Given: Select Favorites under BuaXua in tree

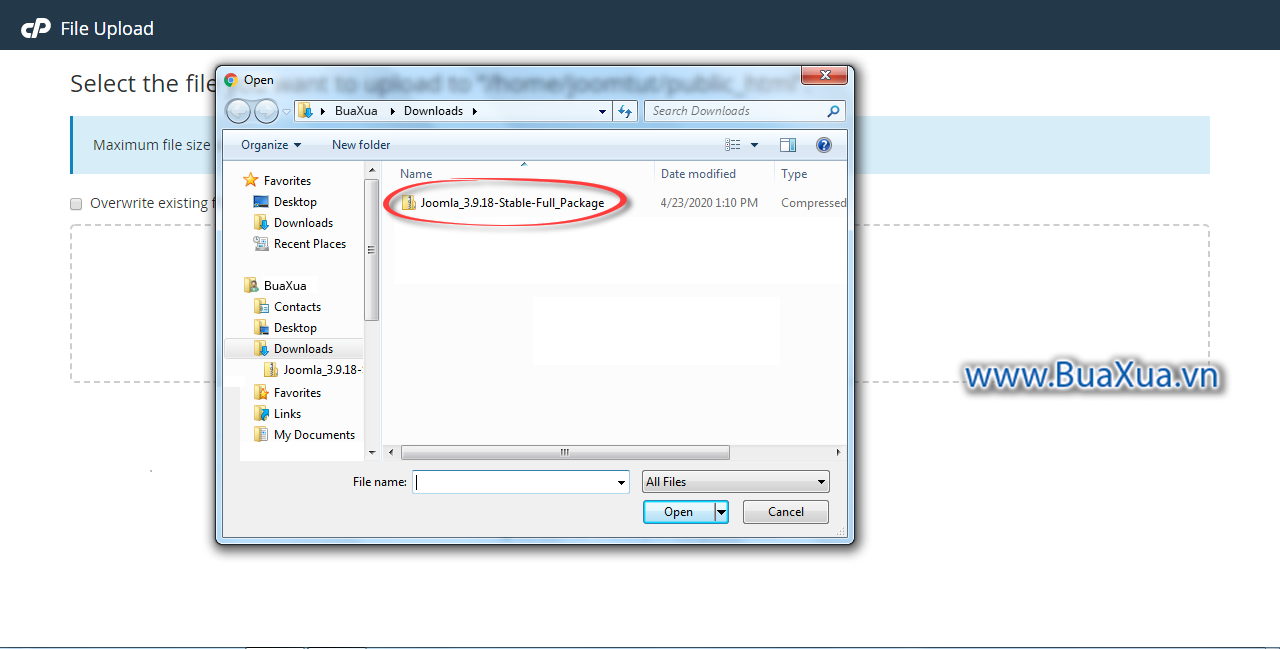Looking at the screenshot, I should (297, 393).
